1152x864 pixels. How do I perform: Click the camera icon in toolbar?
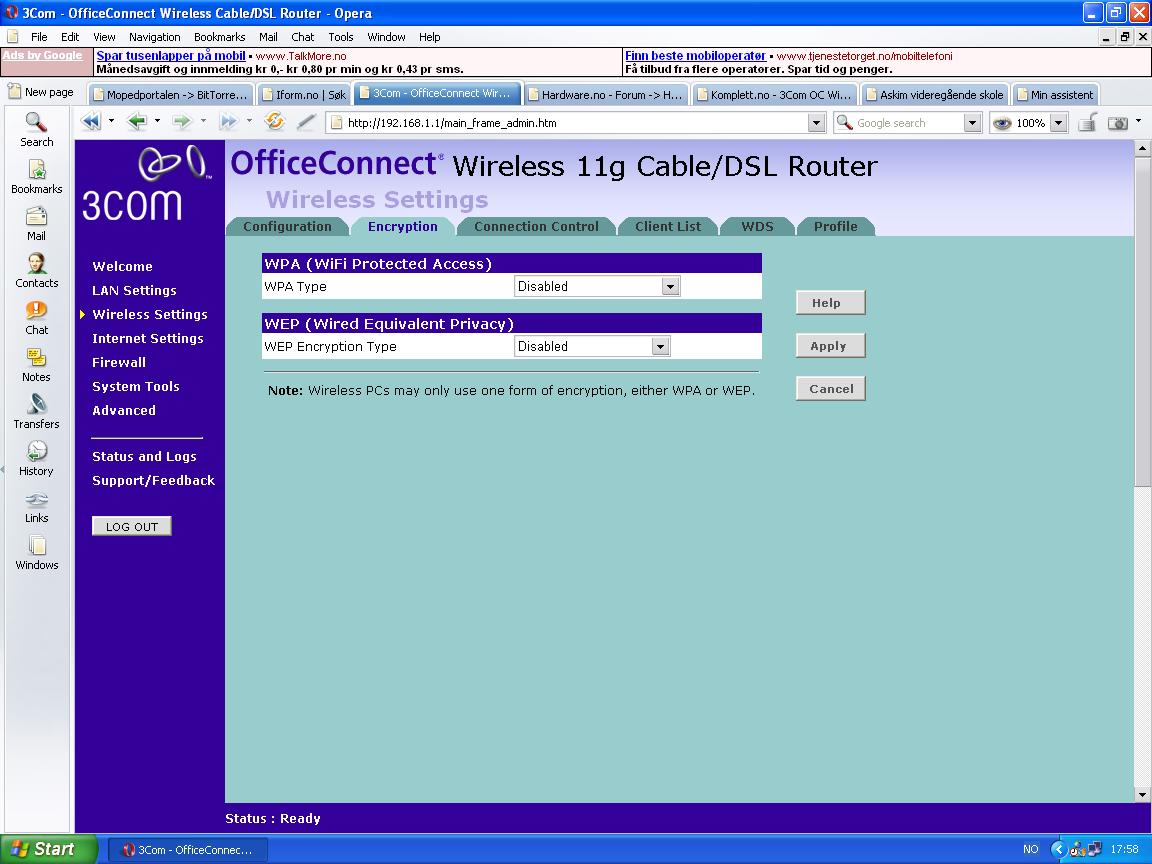pos(1117,123)
